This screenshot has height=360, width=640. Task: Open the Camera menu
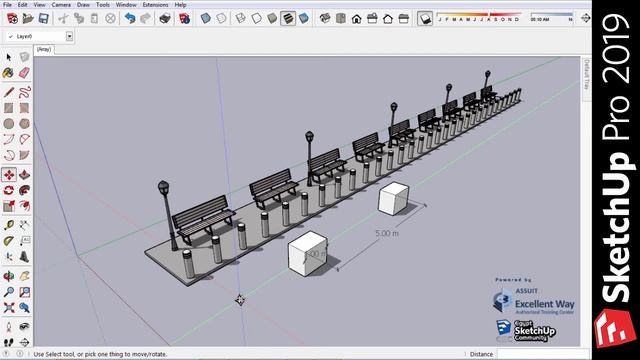(x=61, y=5)
